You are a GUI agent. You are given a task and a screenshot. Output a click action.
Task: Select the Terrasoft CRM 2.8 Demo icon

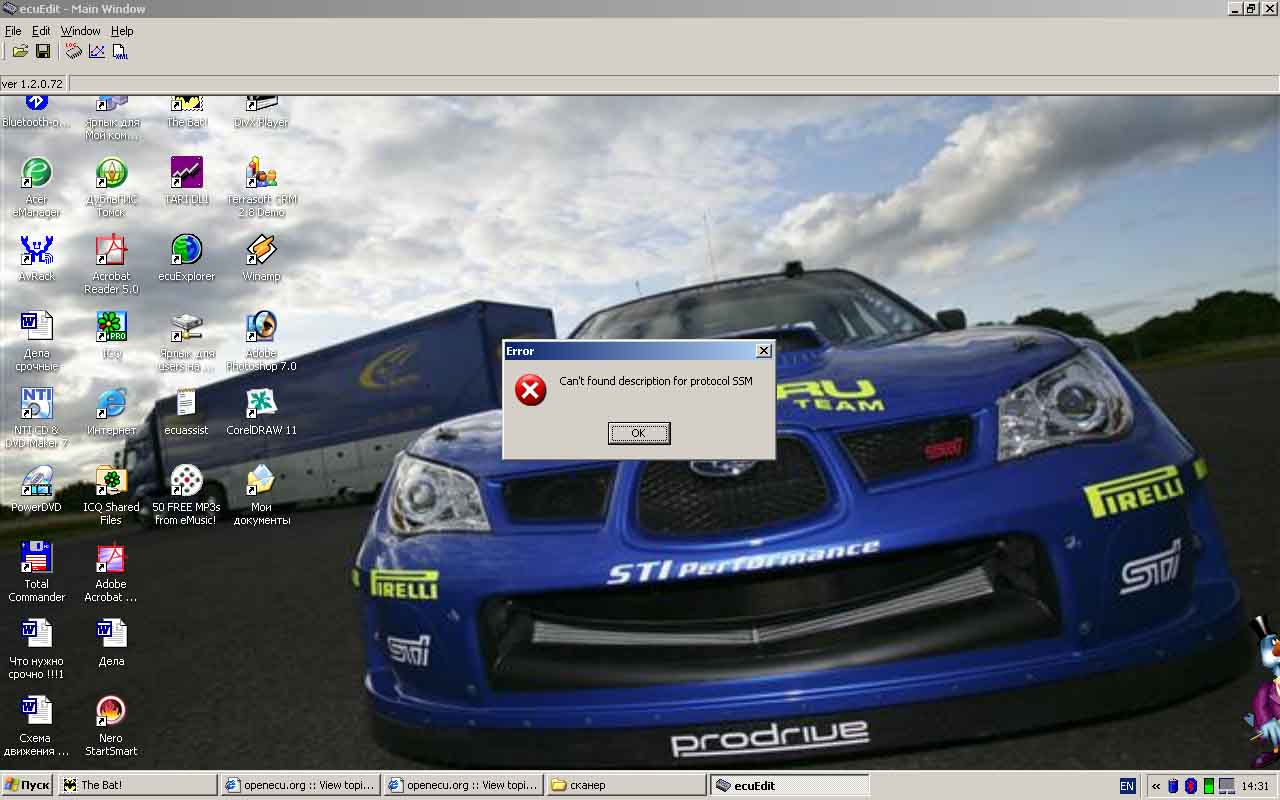click(x=262, y=187)
